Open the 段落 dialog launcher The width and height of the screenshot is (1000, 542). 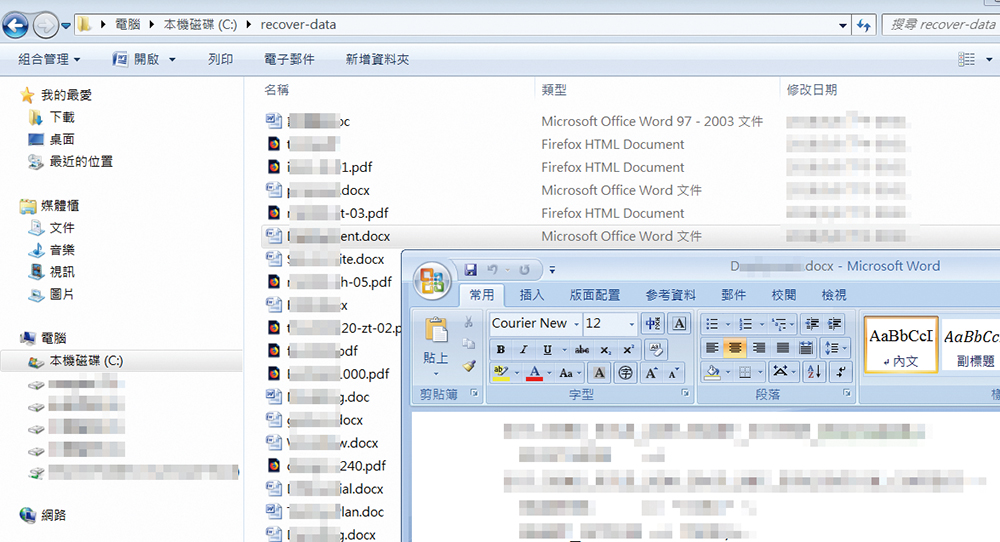(847, 393)
